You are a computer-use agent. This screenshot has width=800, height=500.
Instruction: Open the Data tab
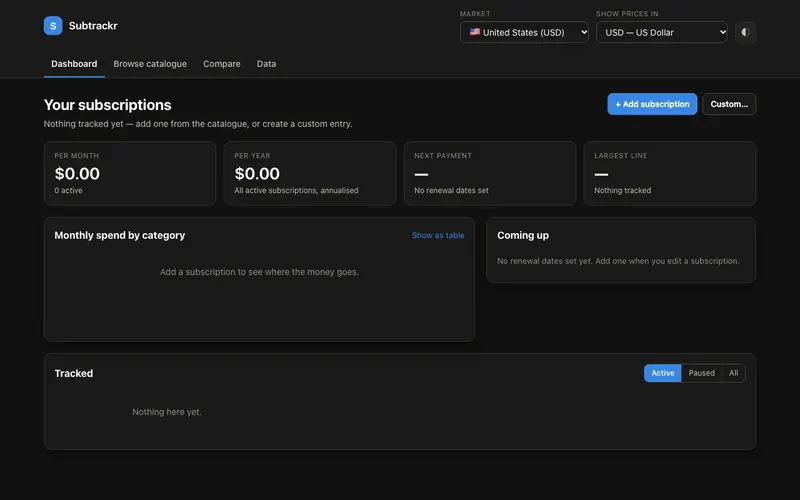coord(266,64)
